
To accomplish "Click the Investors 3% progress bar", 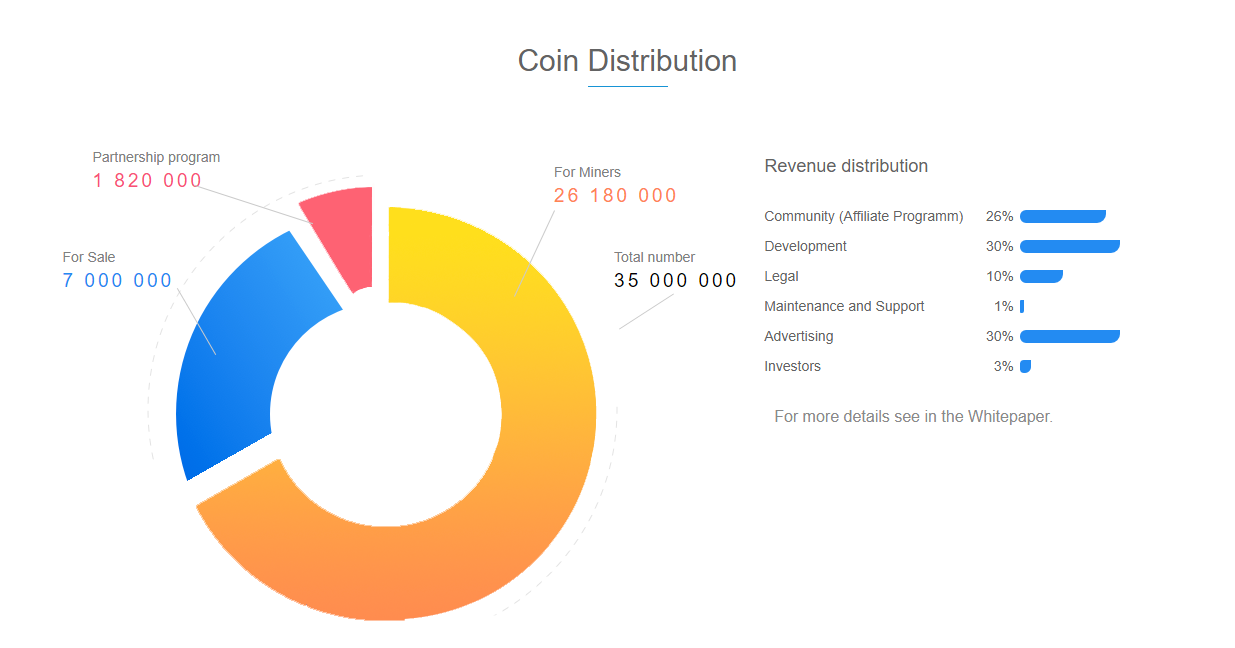I will coord(1025,366).
